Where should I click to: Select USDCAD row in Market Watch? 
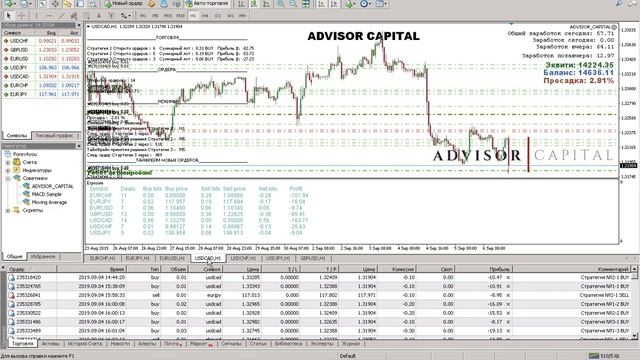pos(41,76)
